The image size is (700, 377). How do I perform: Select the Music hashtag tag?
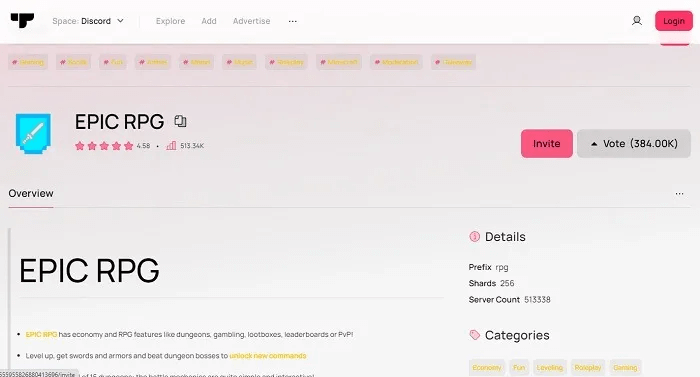pos(239,62)
